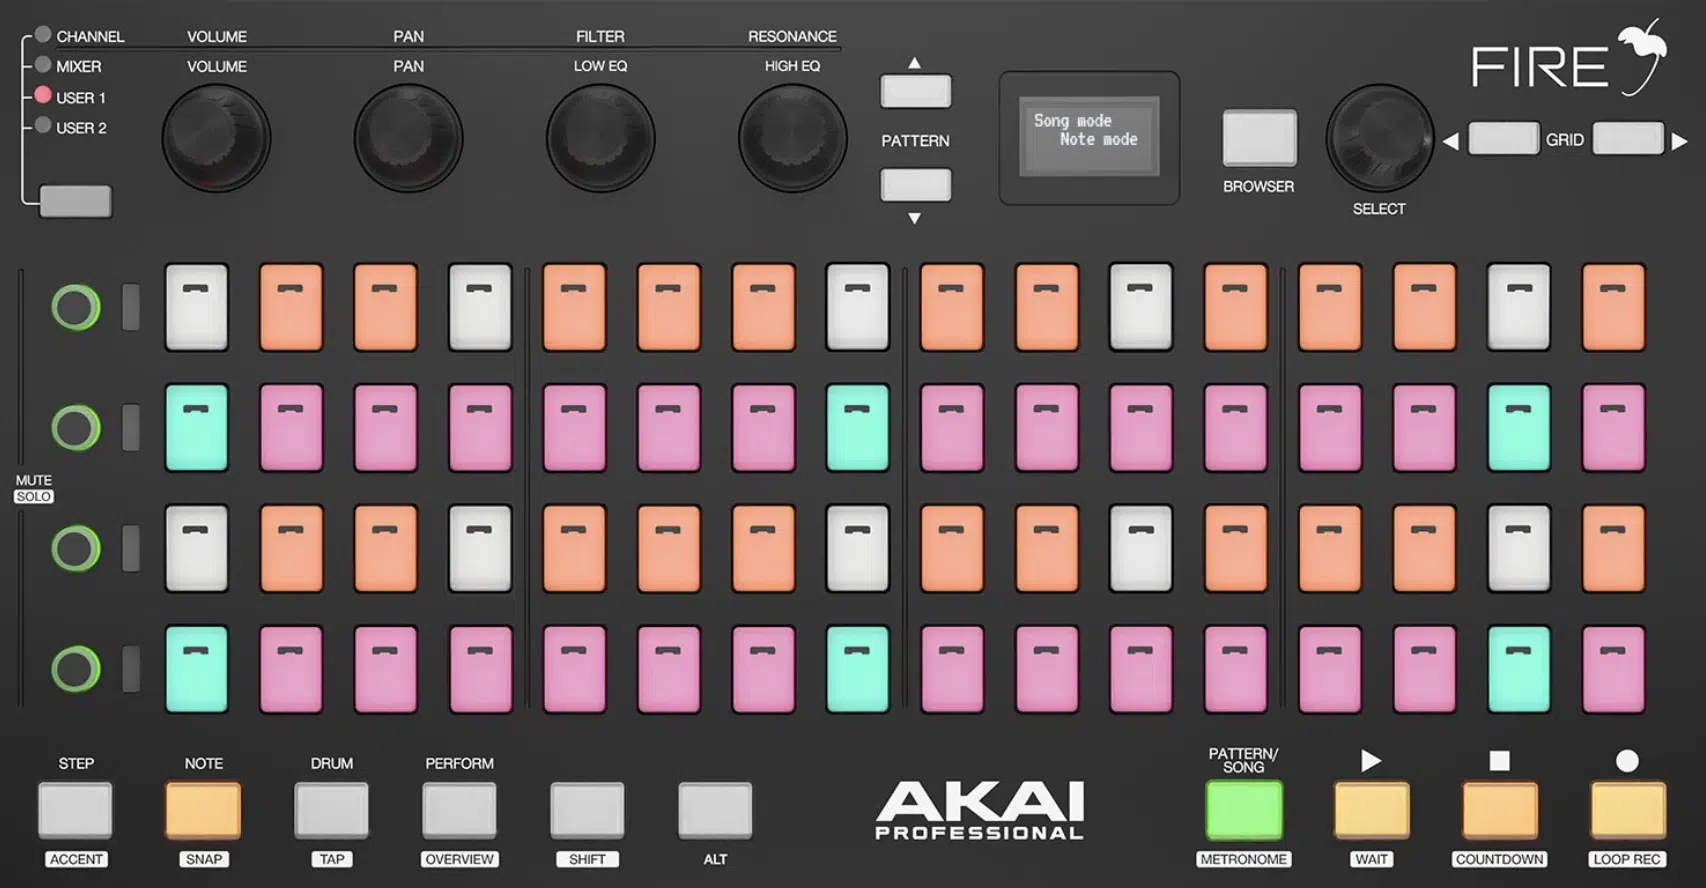1706x888 pixels.
Task: Tap the eleventh pad (white) in row three
Action: [x=1141, y=549]
